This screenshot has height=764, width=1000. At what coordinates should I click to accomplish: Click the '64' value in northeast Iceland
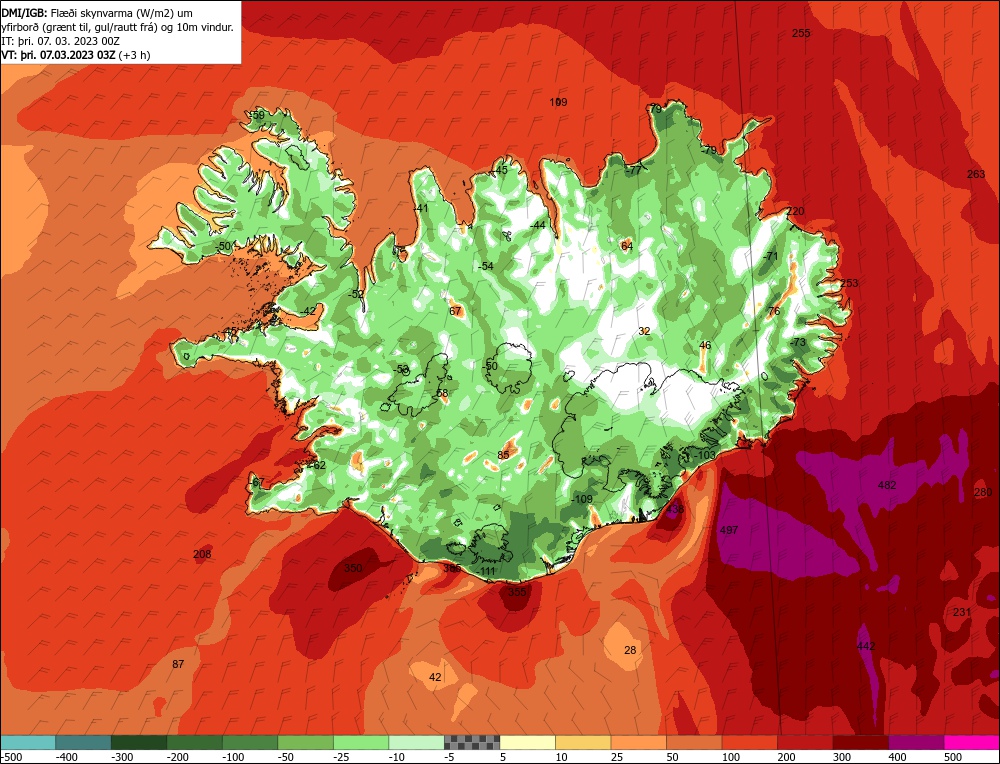[627, 246]
